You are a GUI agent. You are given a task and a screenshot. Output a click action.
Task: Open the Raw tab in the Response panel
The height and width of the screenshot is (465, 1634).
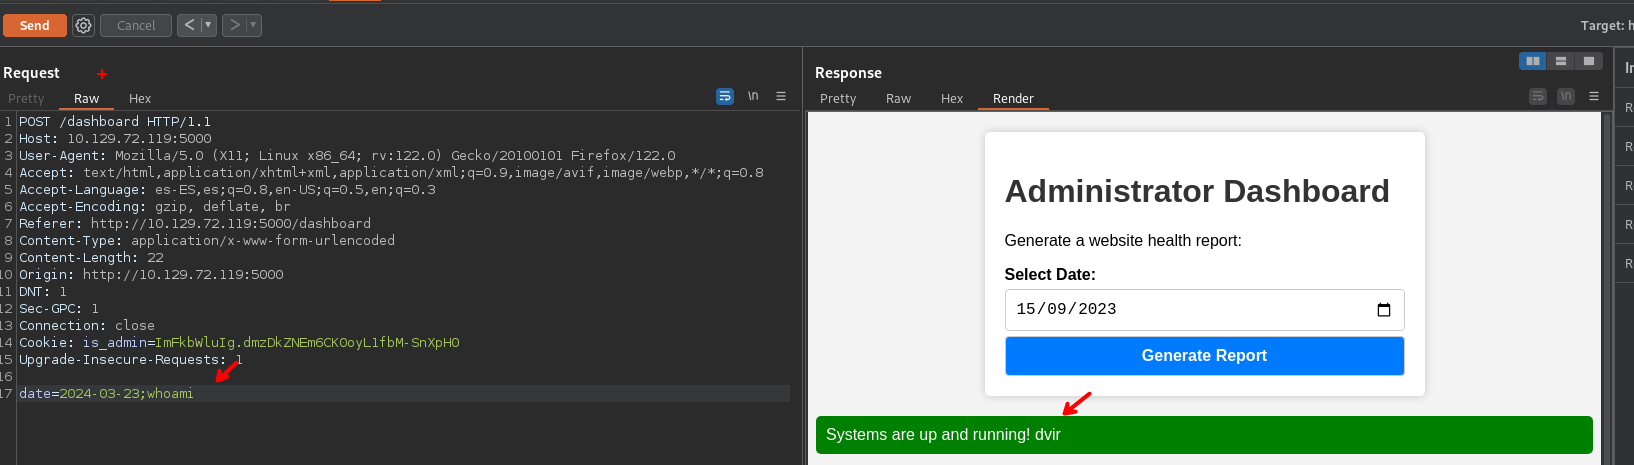coord(898,99)
